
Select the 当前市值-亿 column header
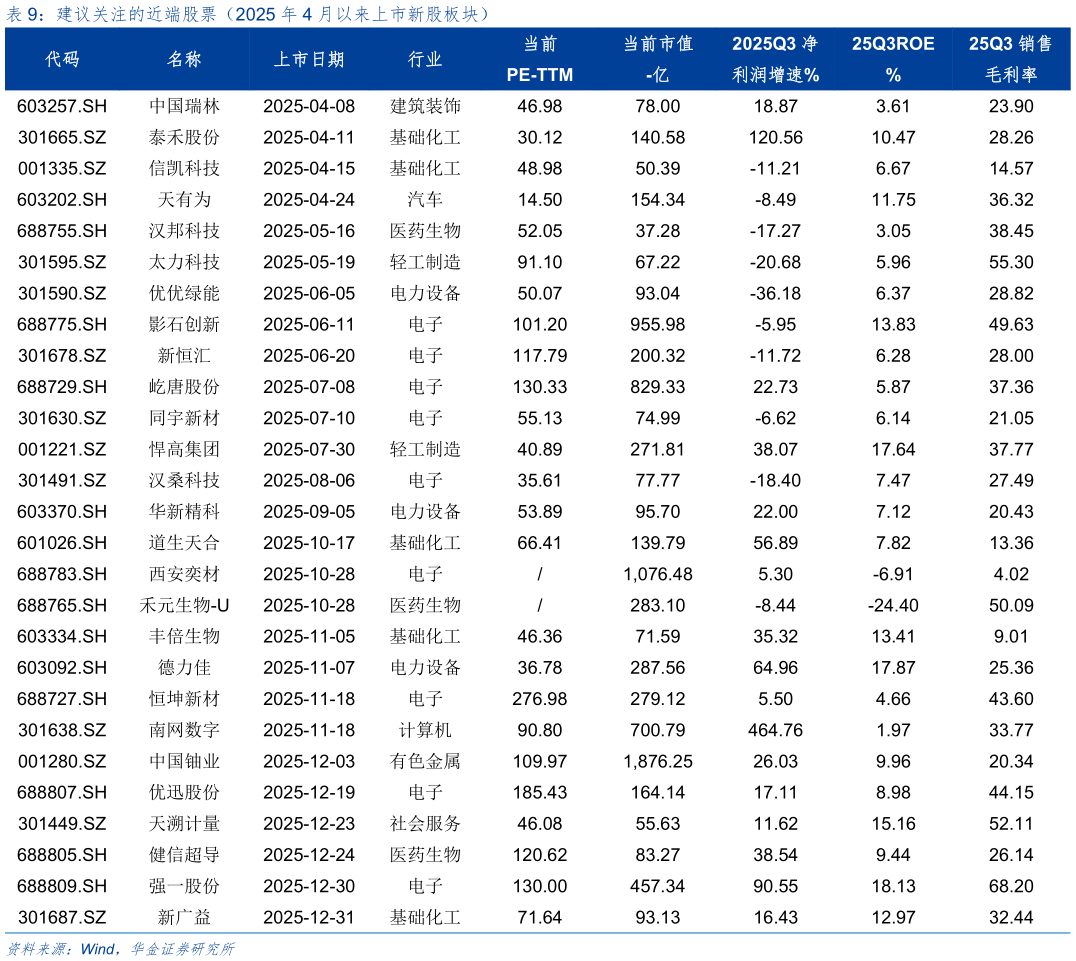tap(658, 59)
